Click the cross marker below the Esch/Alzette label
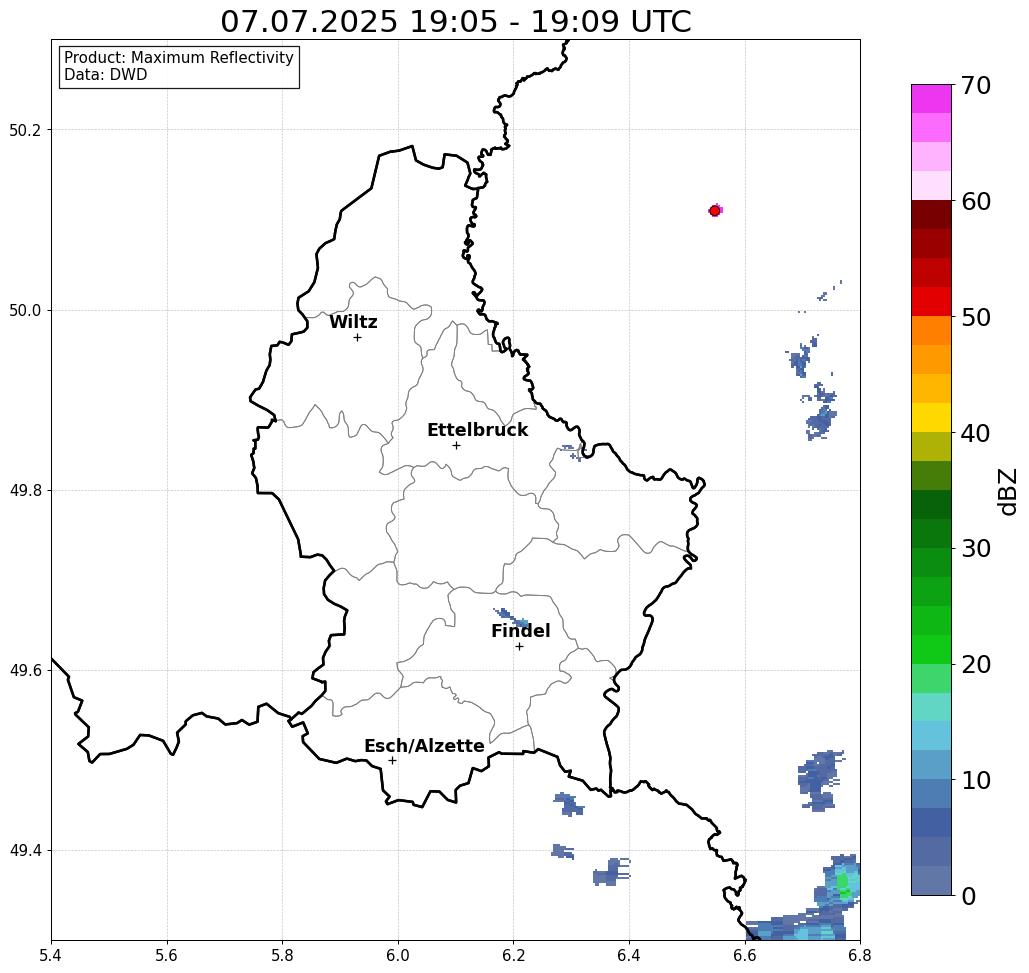Viewport: 1029px width, 973px height. click(392, 761)
